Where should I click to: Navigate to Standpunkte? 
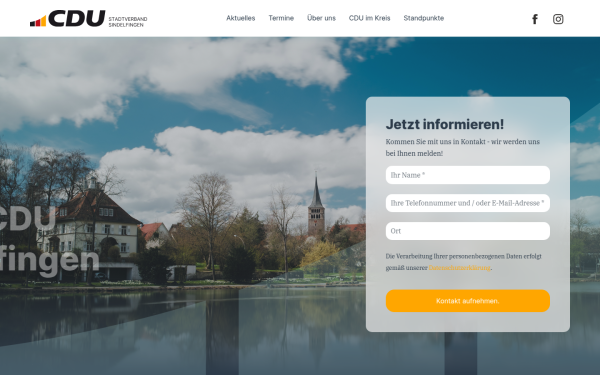(424, 18)
